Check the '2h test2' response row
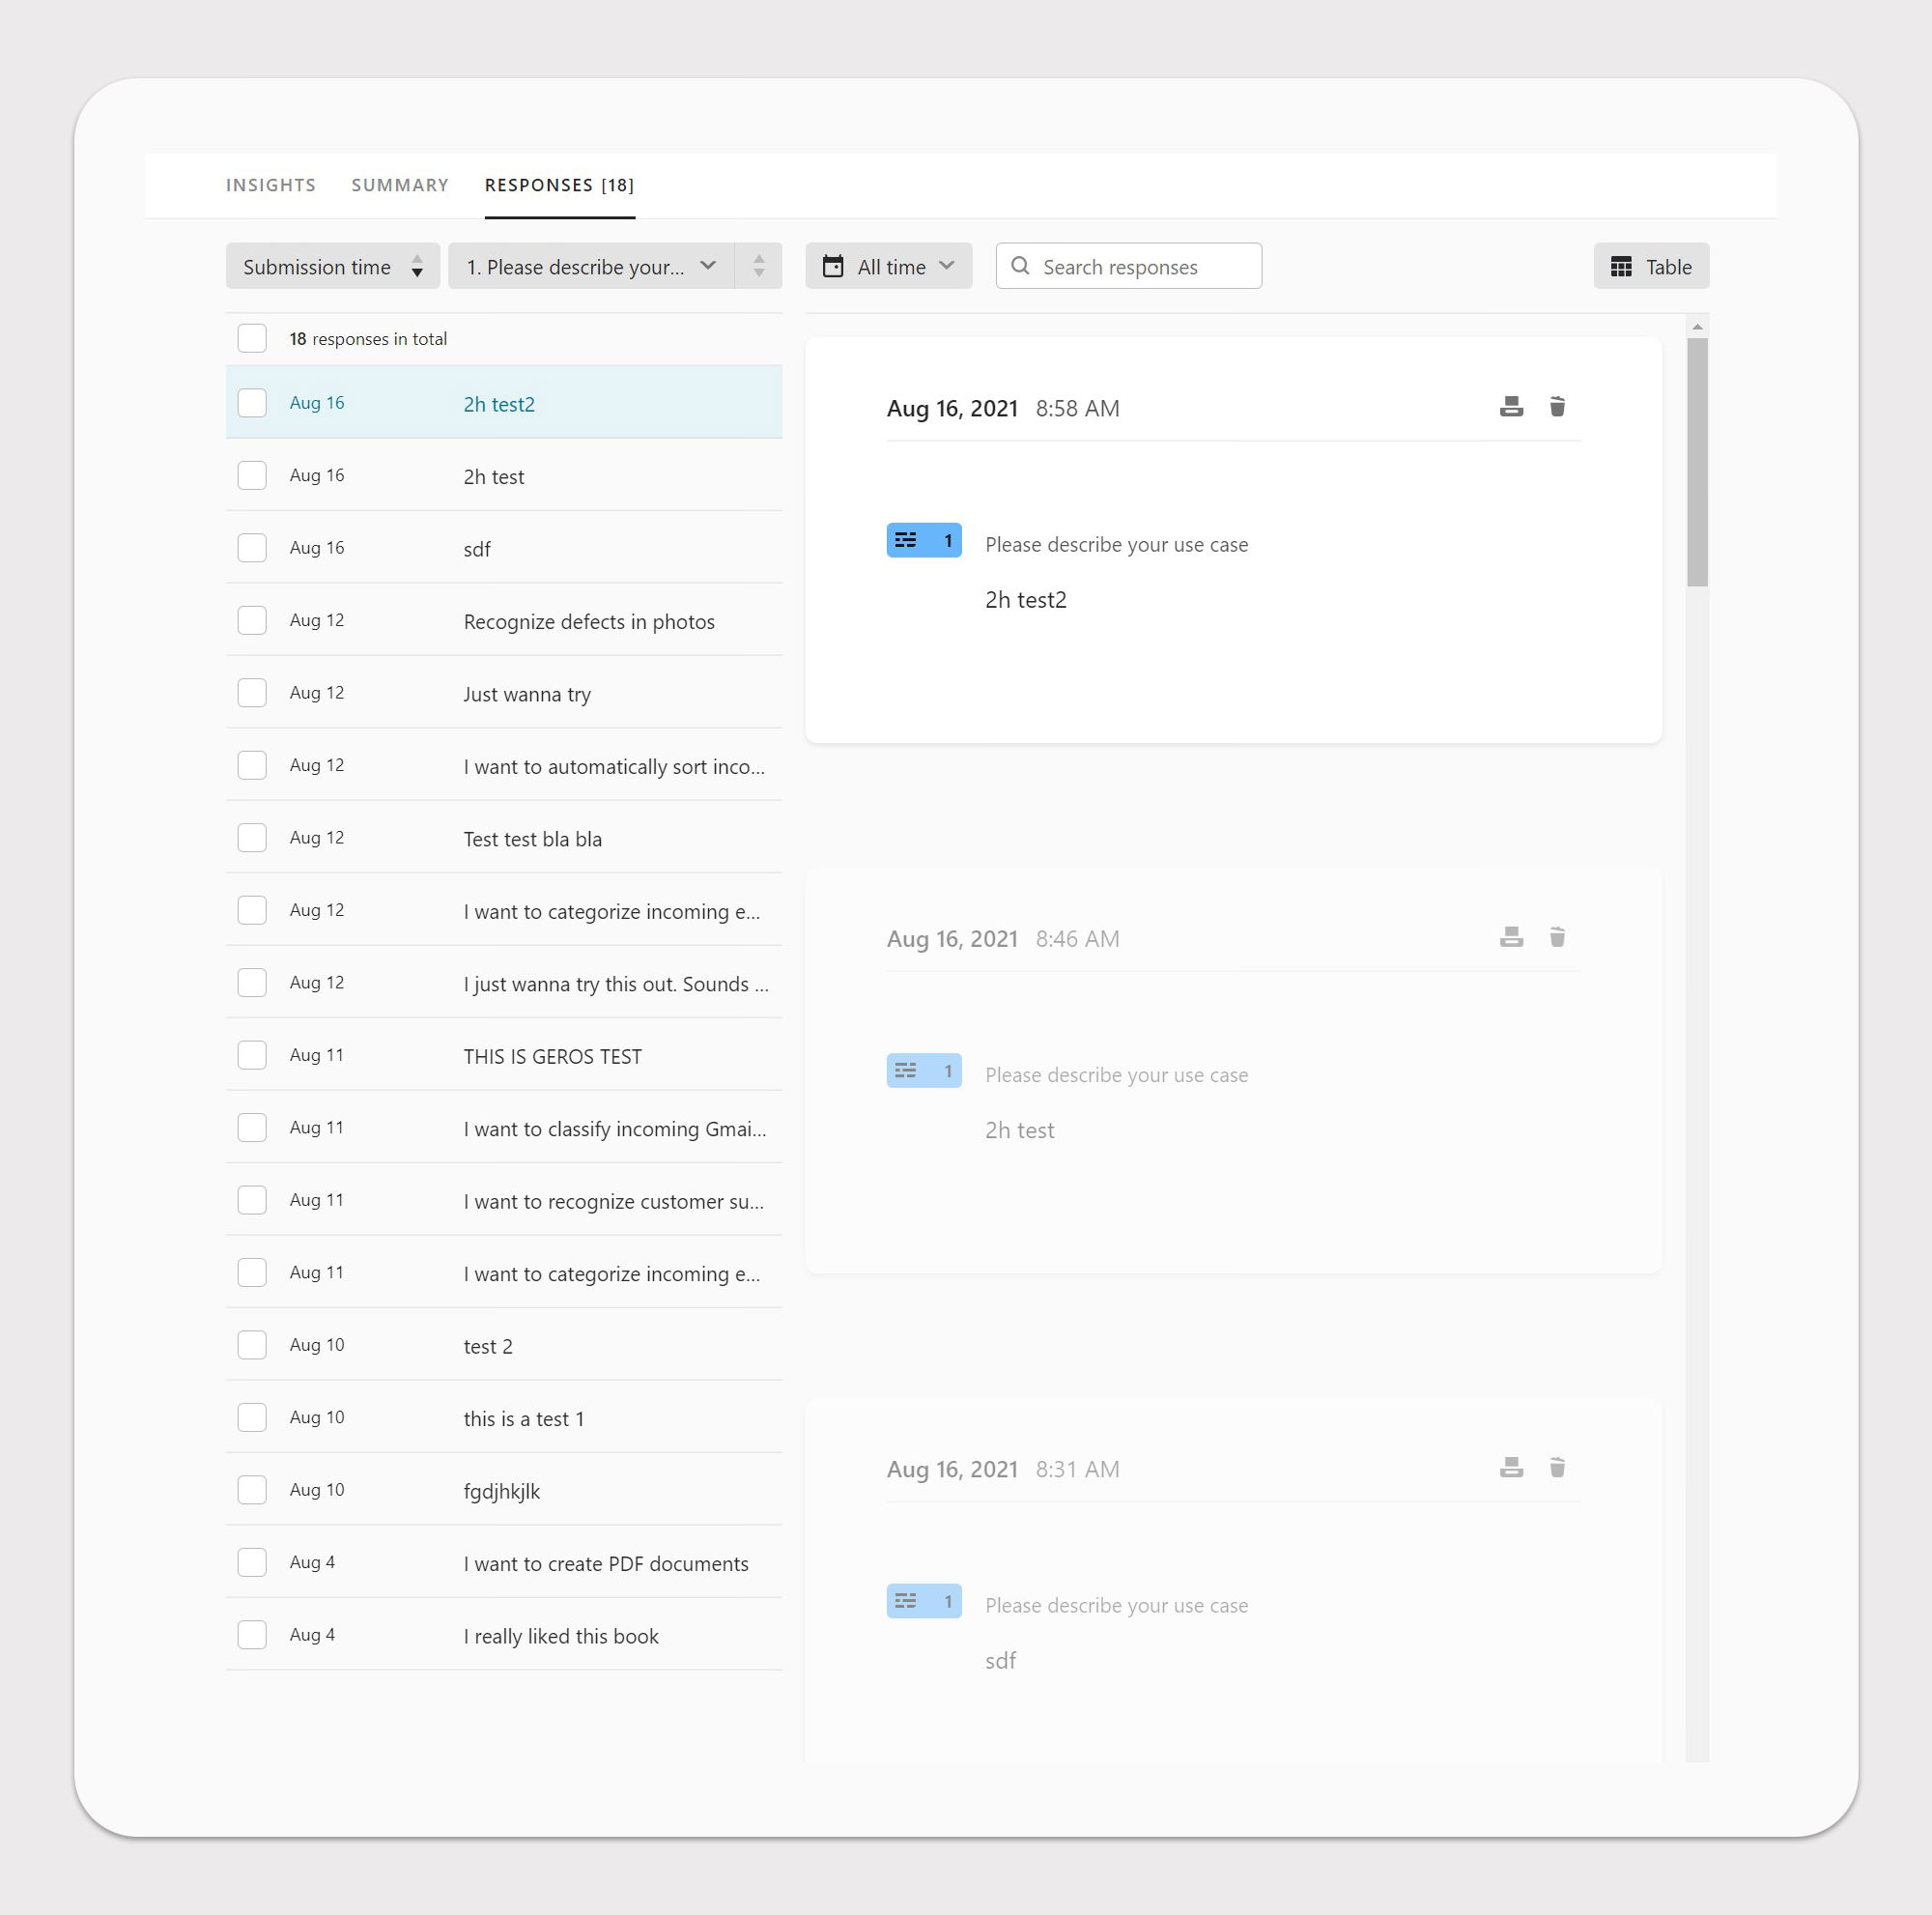1932x1915 pixels. click(252, 403)
